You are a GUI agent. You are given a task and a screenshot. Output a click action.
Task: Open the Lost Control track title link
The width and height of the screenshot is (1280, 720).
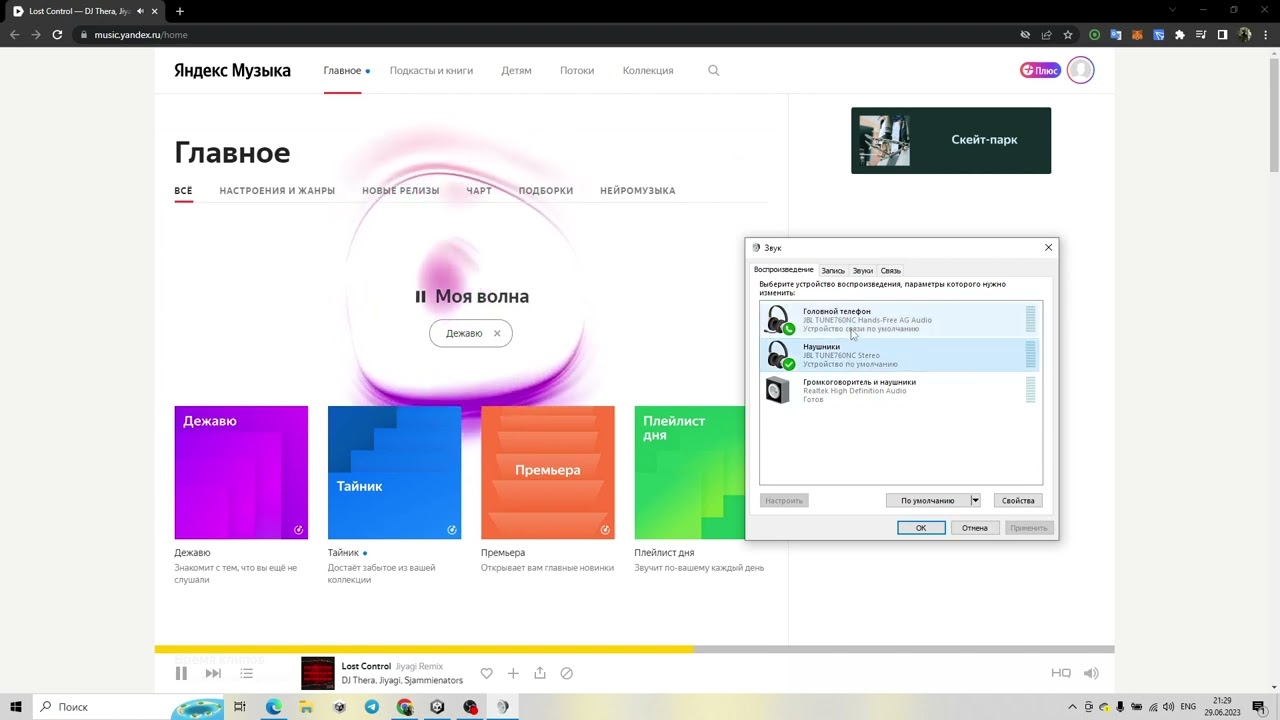pos(366,666)
